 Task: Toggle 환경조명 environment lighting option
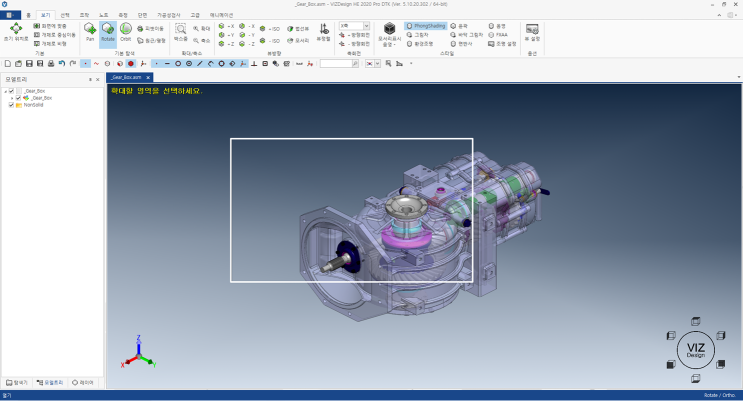coord(420,44)
